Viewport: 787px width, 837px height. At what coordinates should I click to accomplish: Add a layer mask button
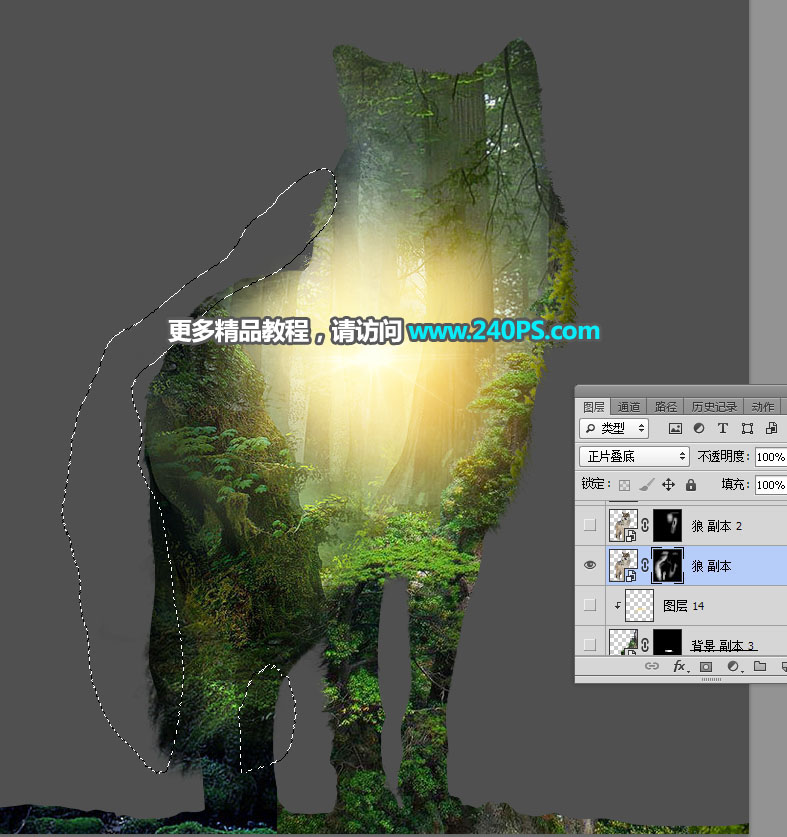tap(706, 666)
